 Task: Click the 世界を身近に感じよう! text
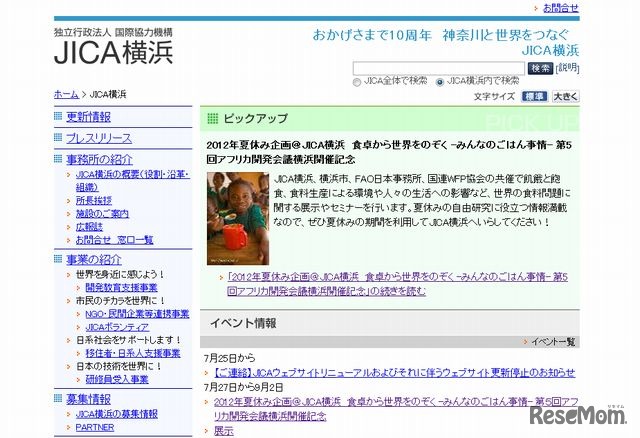pyautogui.click(x=120, y=274)
